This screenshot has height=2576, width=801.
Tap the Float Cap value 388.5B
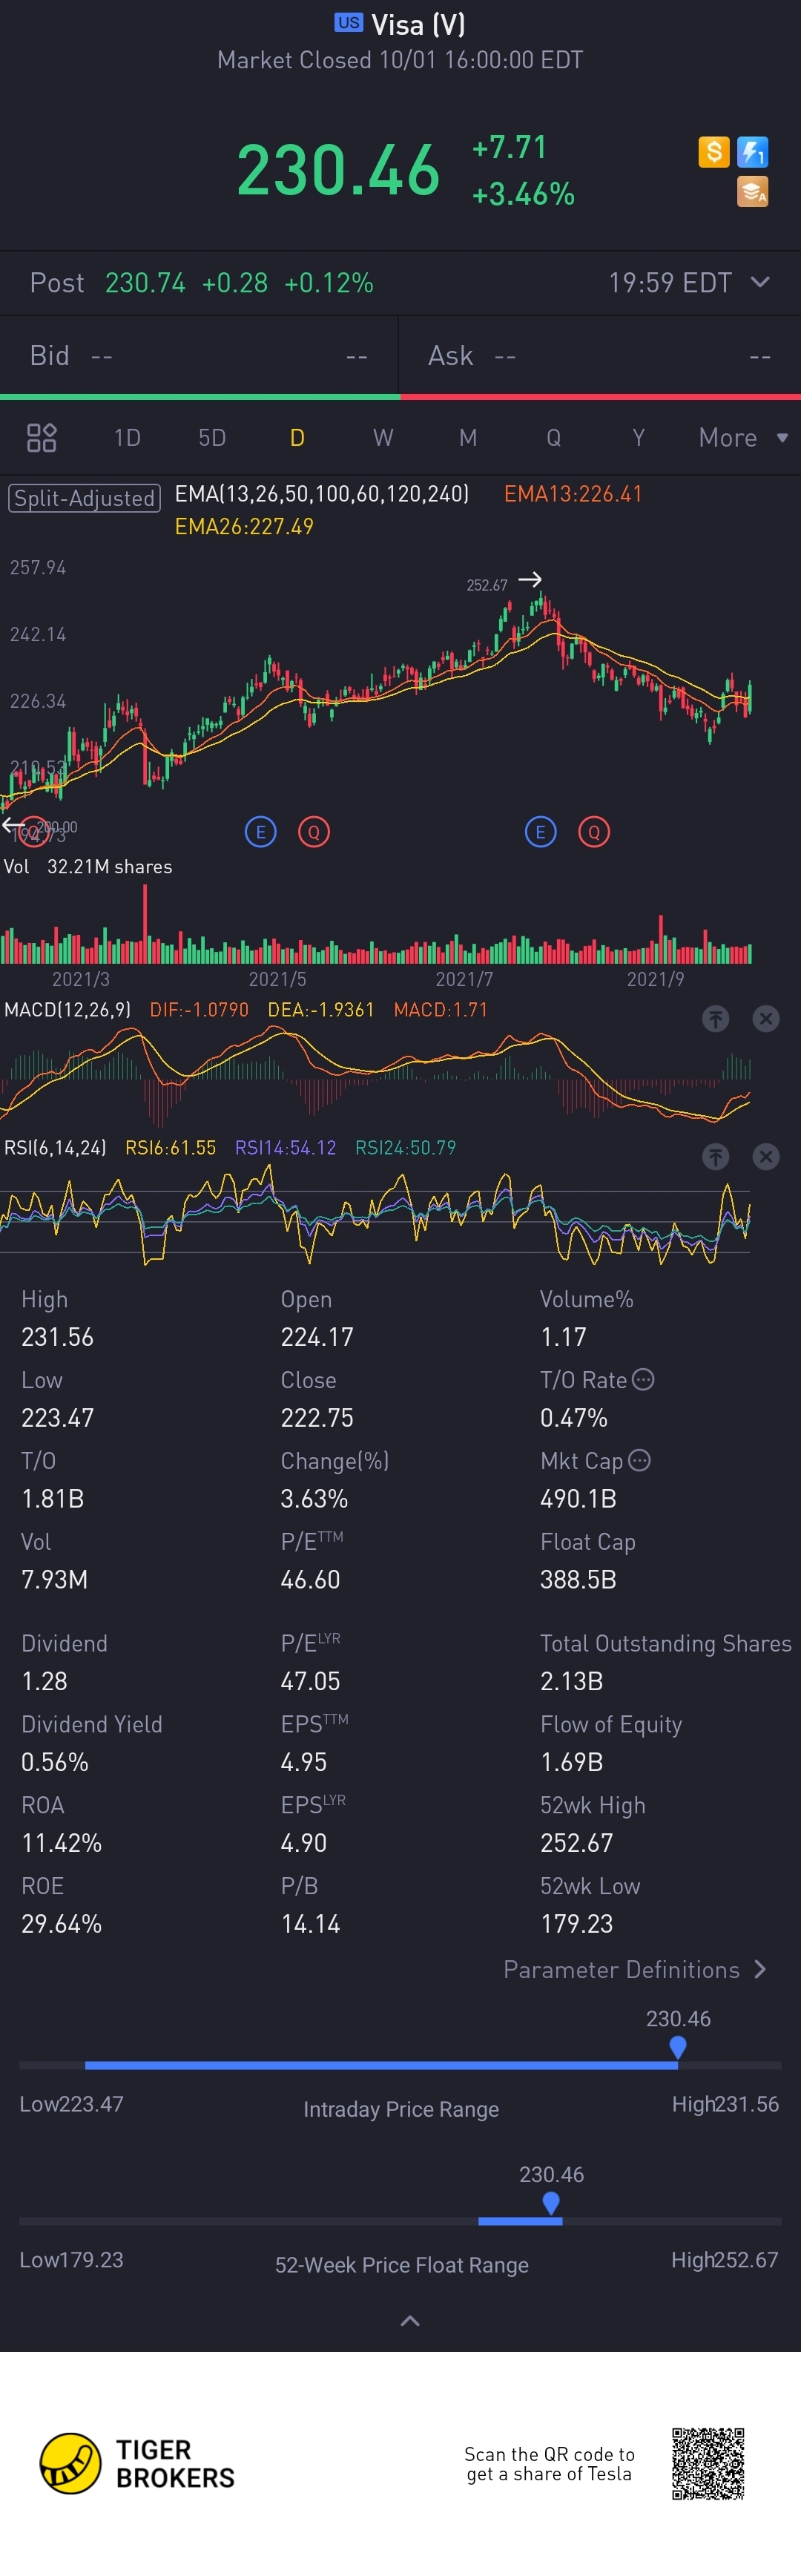point(578,1579)
